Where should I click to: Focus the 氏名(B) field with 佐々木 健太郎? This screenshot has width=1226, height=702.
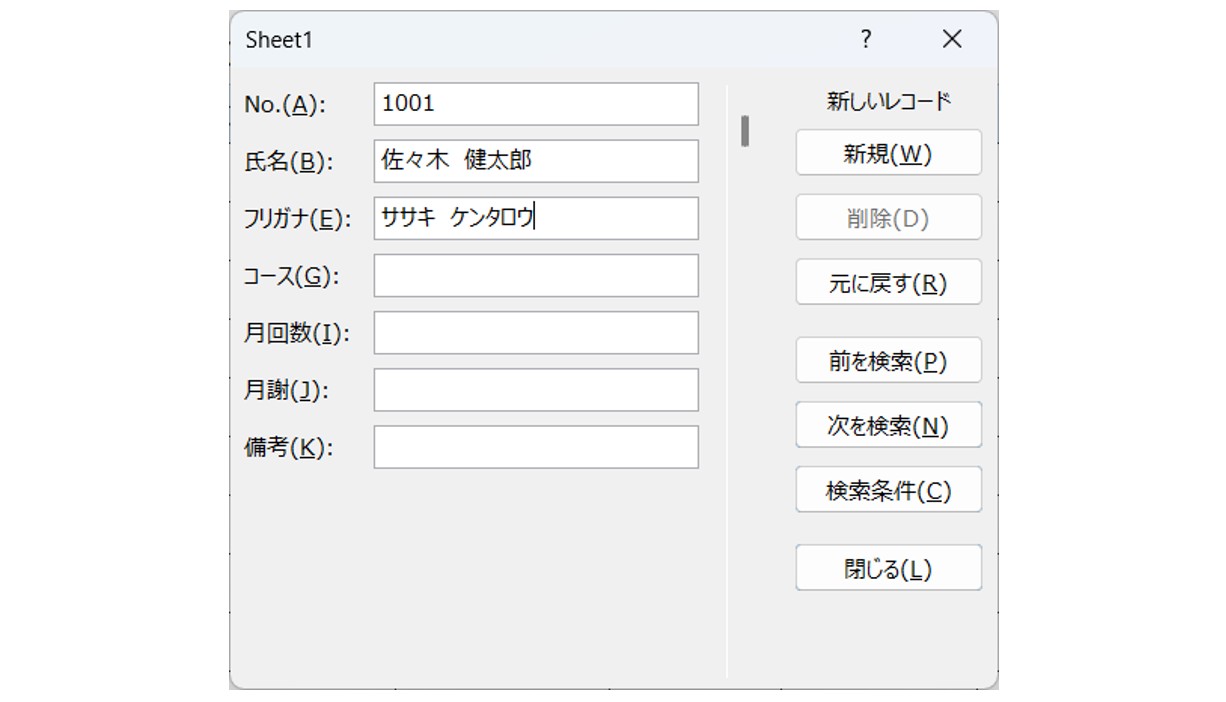536,161
